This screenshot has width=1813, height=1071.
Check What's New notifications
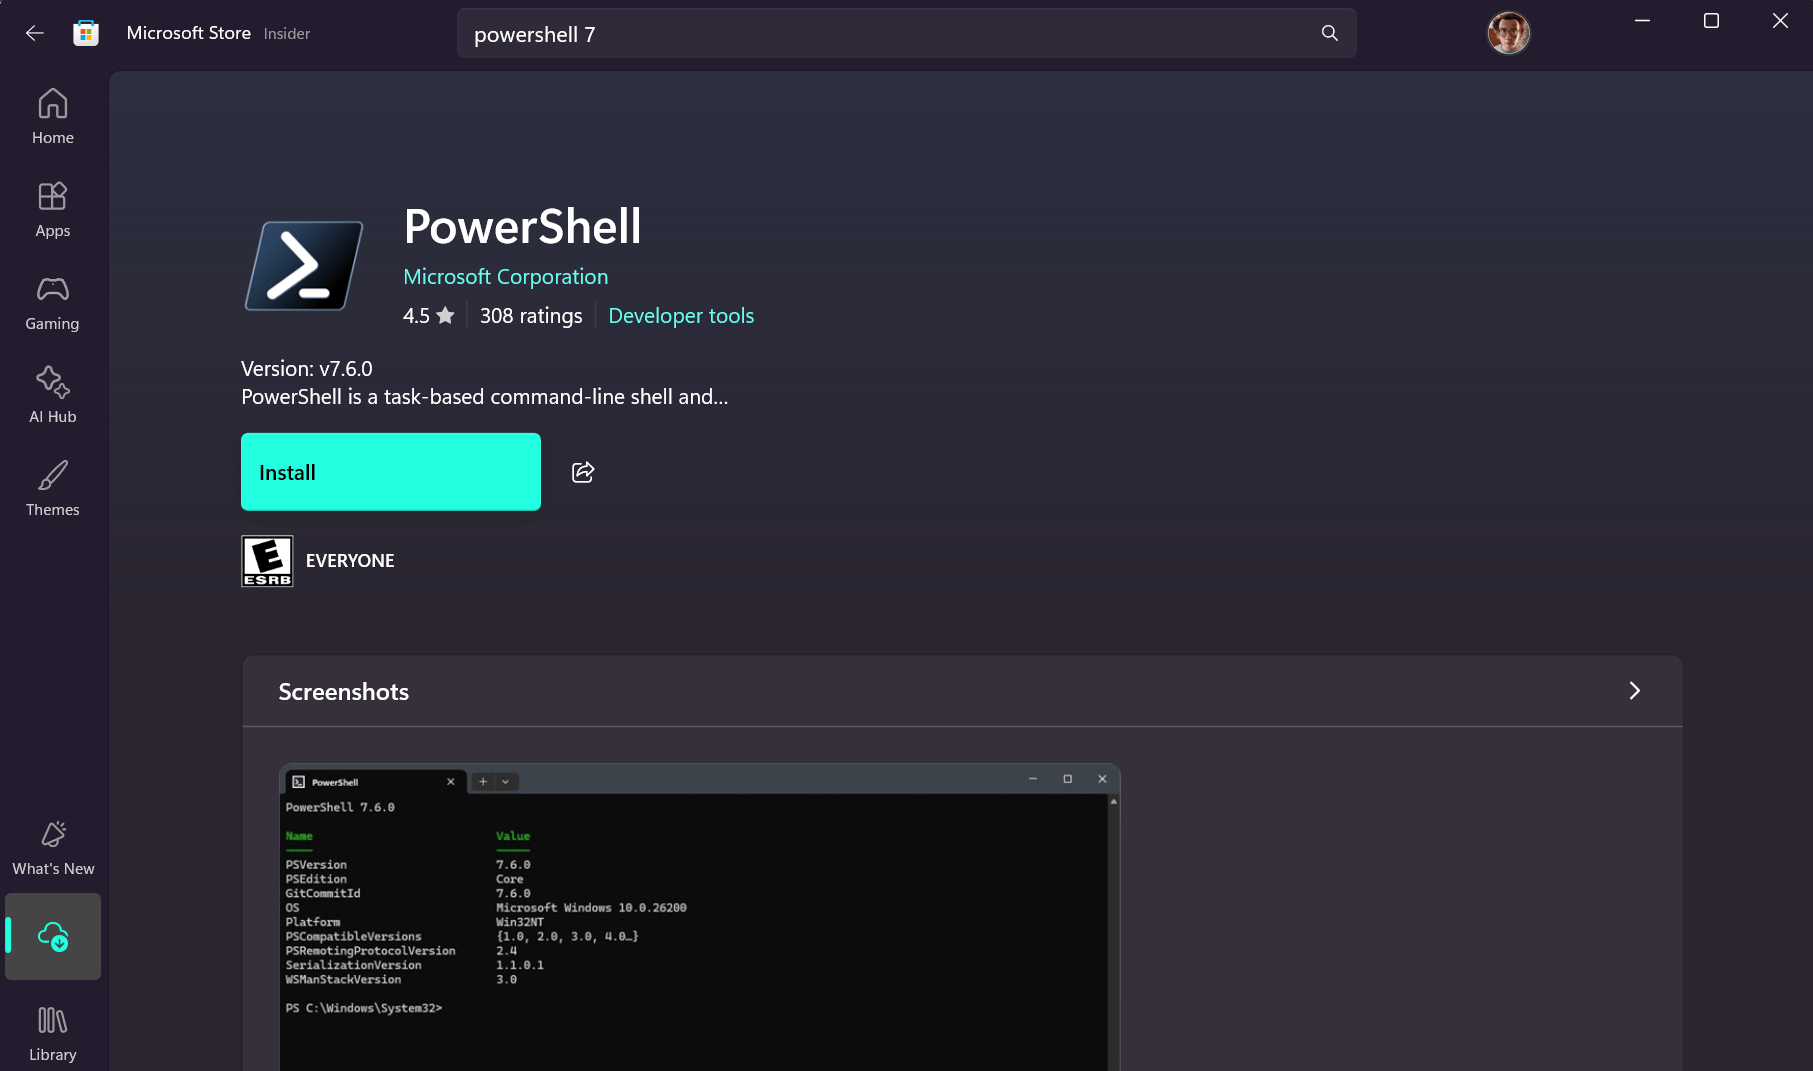(52, 846)
